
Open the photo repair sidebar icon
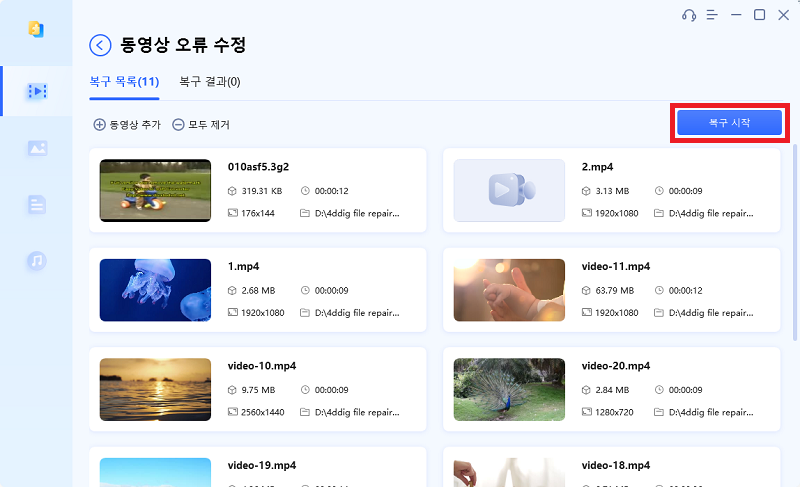(x=37, y=148)
